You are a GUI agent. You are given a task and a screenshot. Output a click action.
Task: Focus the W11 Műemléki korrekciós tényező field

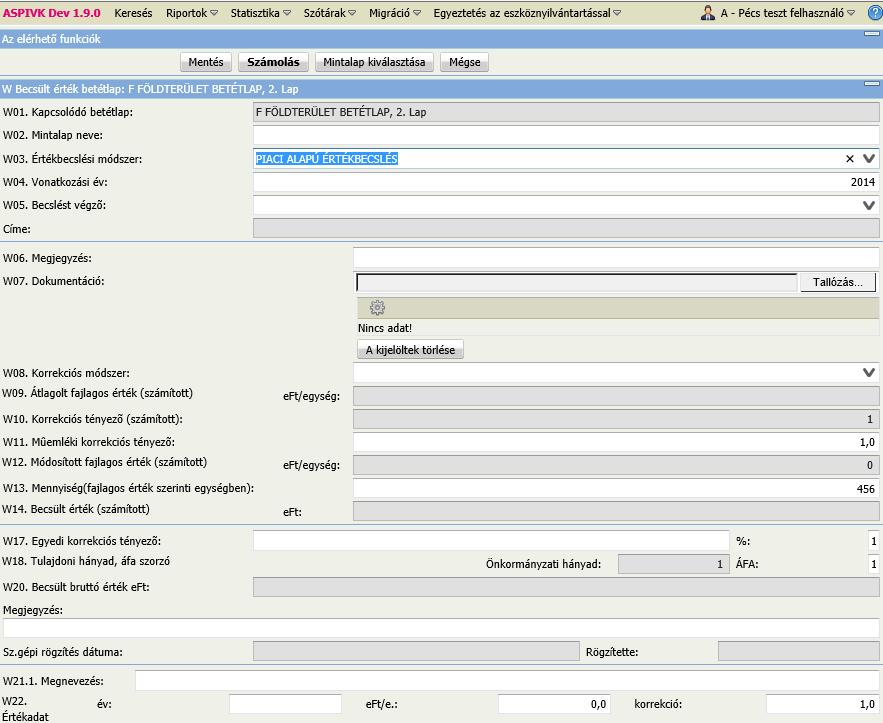click(x=616, y=442)
